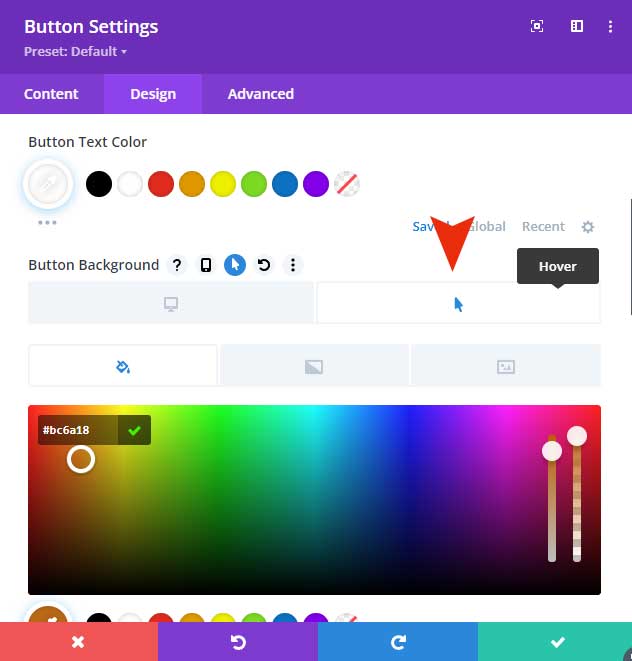Screen dimensions: 632x661
Task: Click the text color eyedropper picker circle
Action: 48,184
